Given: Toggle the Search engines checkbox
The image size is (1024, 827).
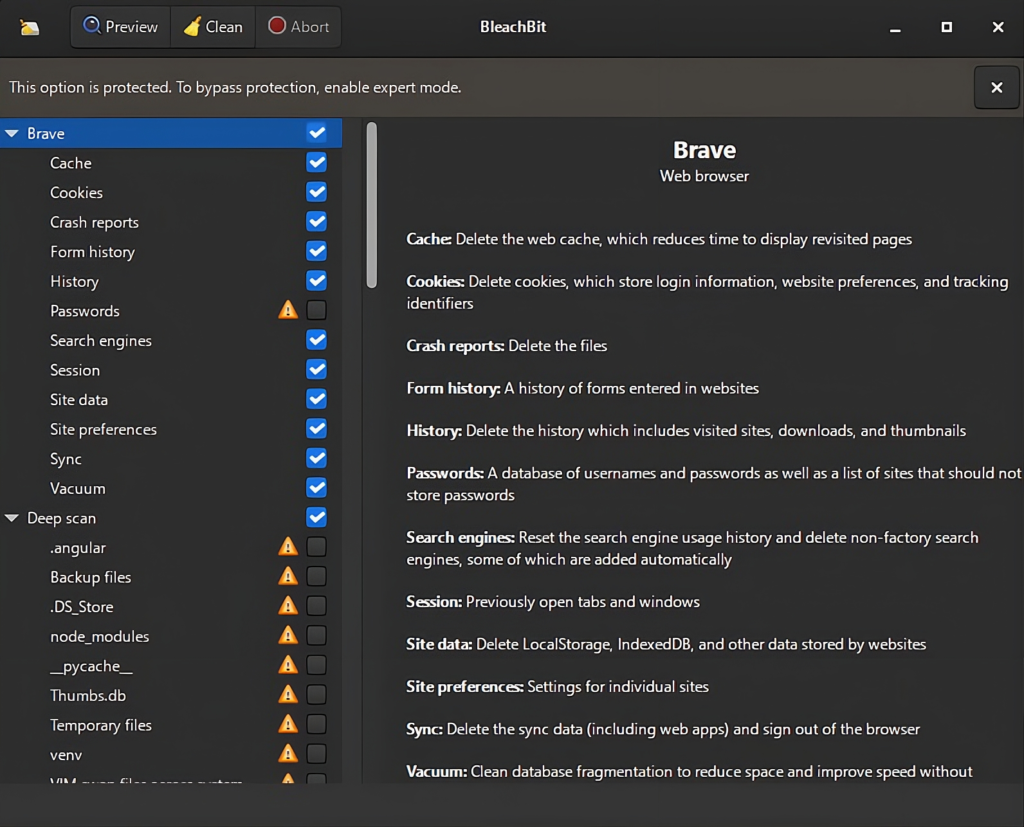Looking at the screenshot, I should (x=317, y=340).
